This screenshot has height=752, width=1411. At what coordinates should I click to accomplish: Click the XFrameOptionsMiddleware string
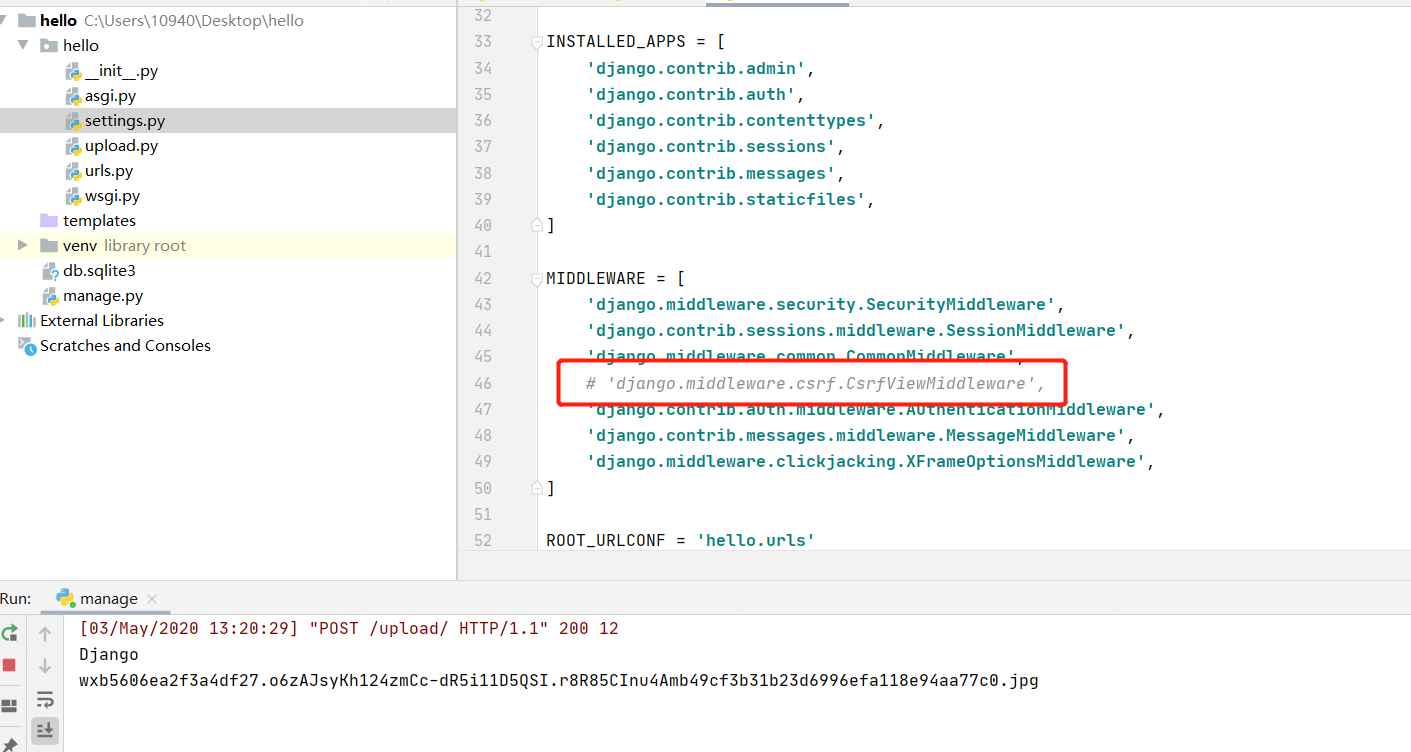coord(865,461)
